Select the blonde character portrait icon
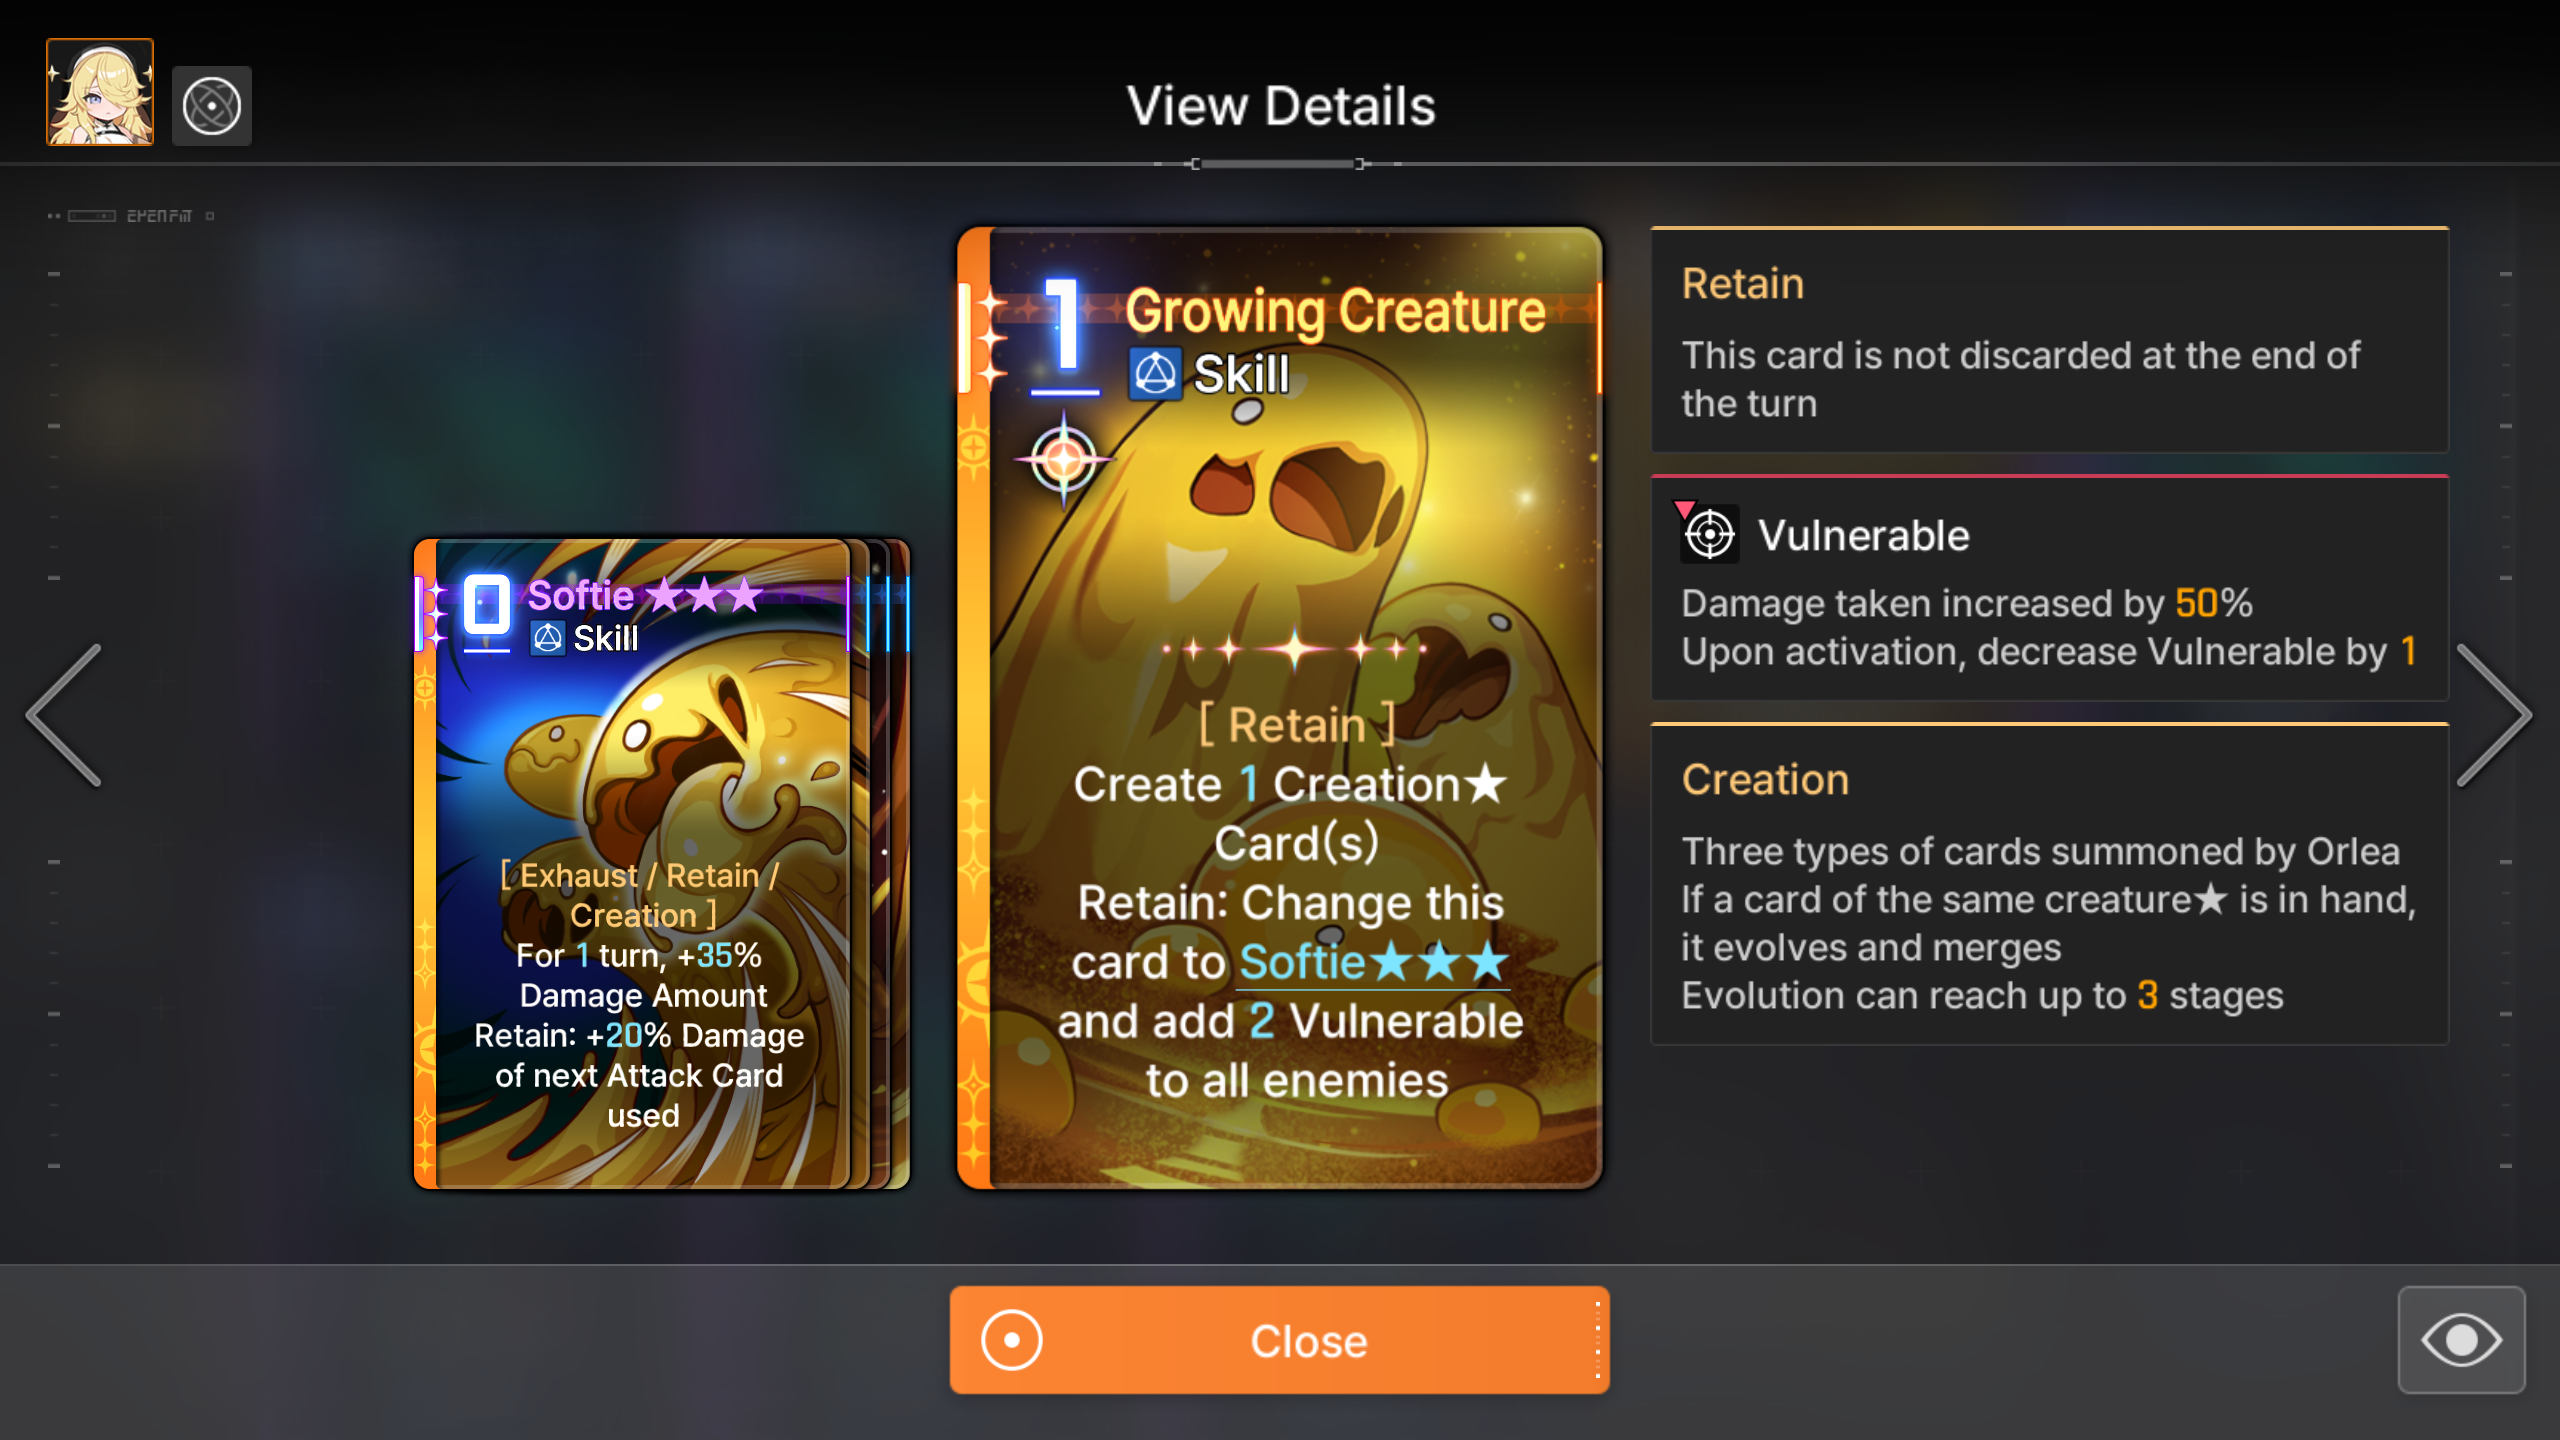Viewport: 2560px width, 1440px height. coord(100,92)
